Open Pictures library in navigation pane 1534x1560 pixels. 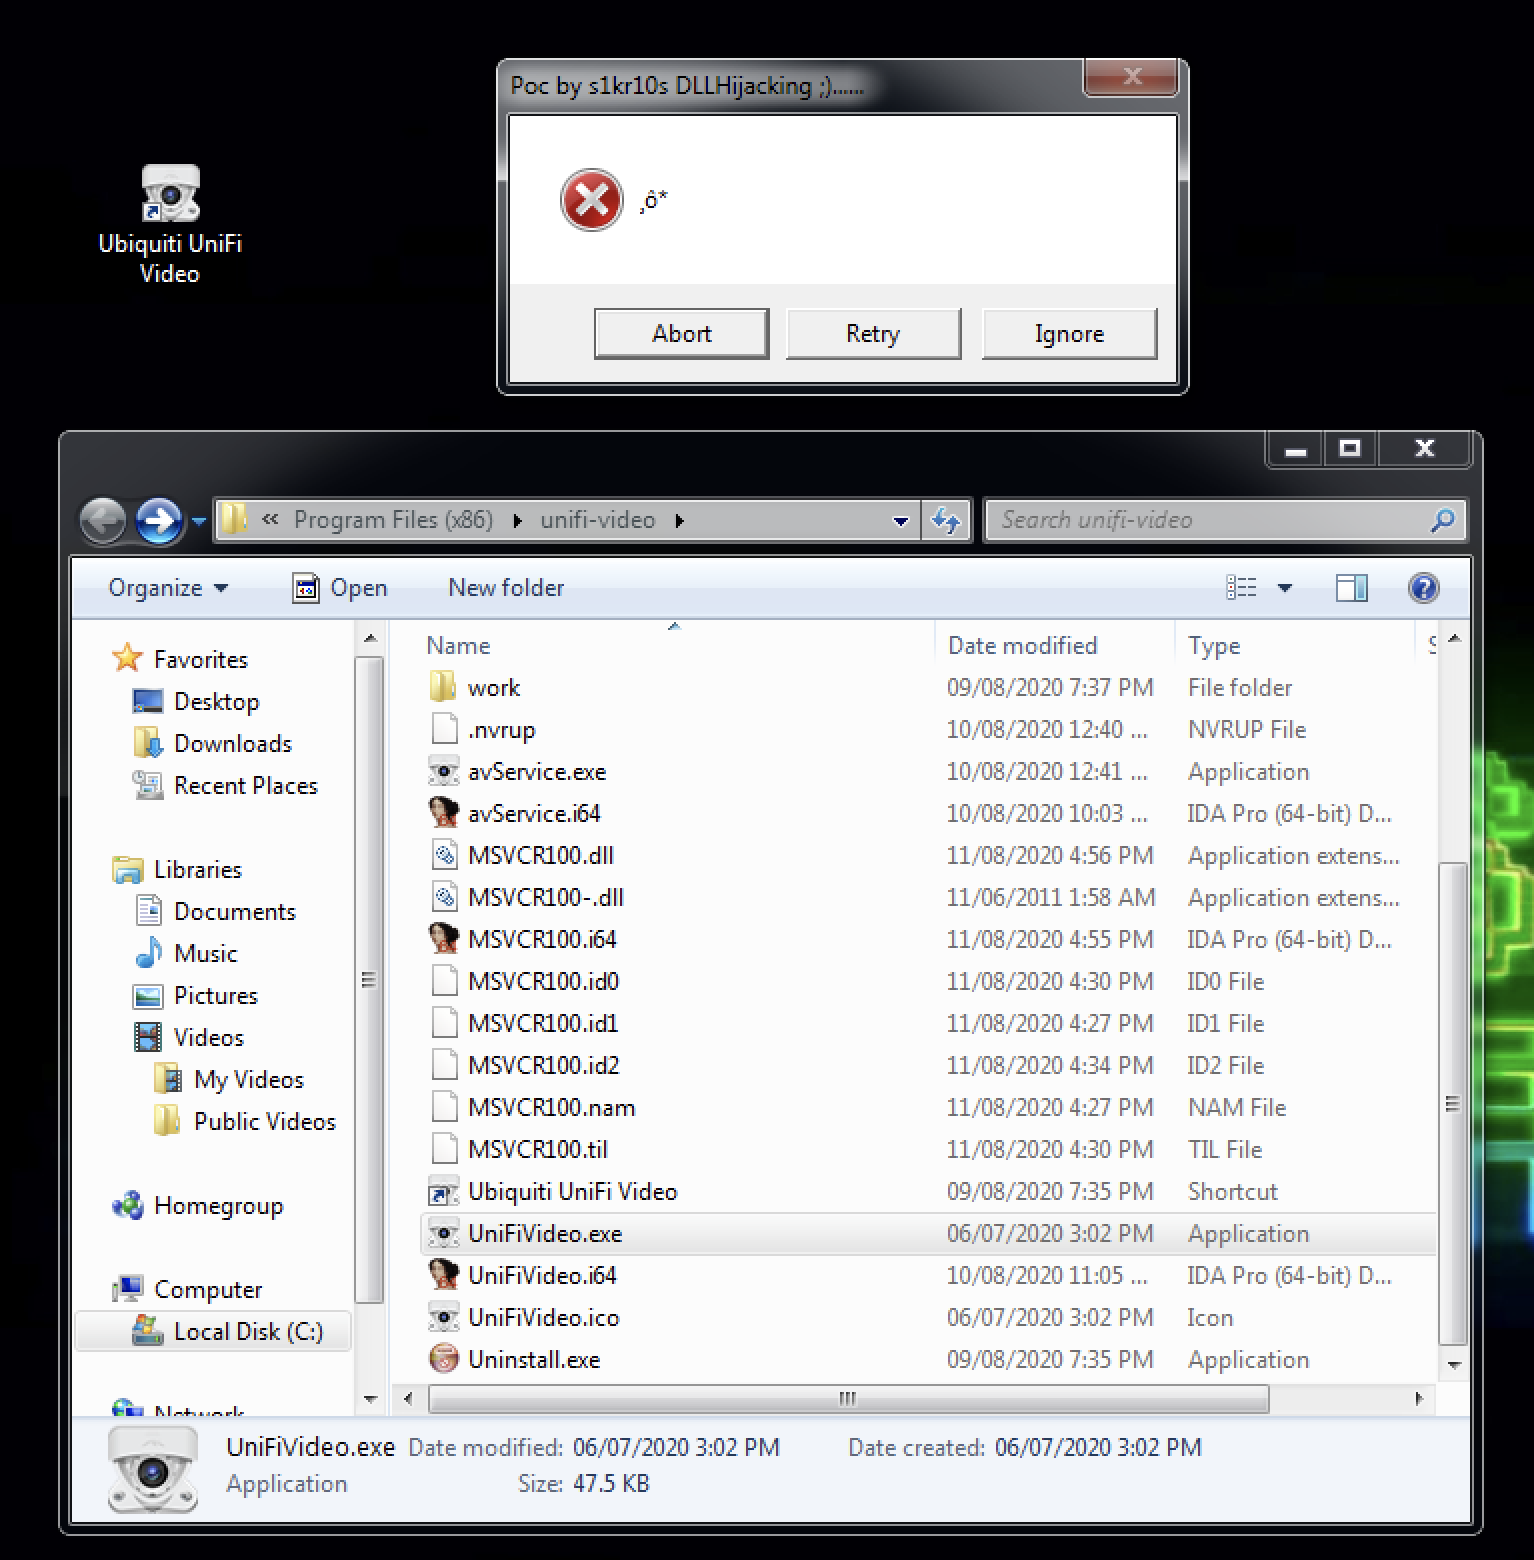[196, 995]
